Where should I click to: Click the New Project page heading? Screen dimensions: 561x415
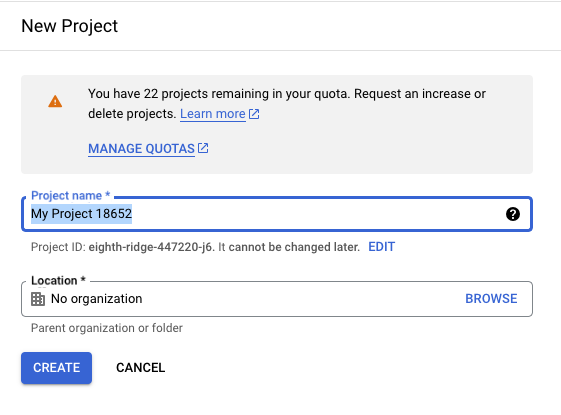pyautogui.click(x=70, y=26)
